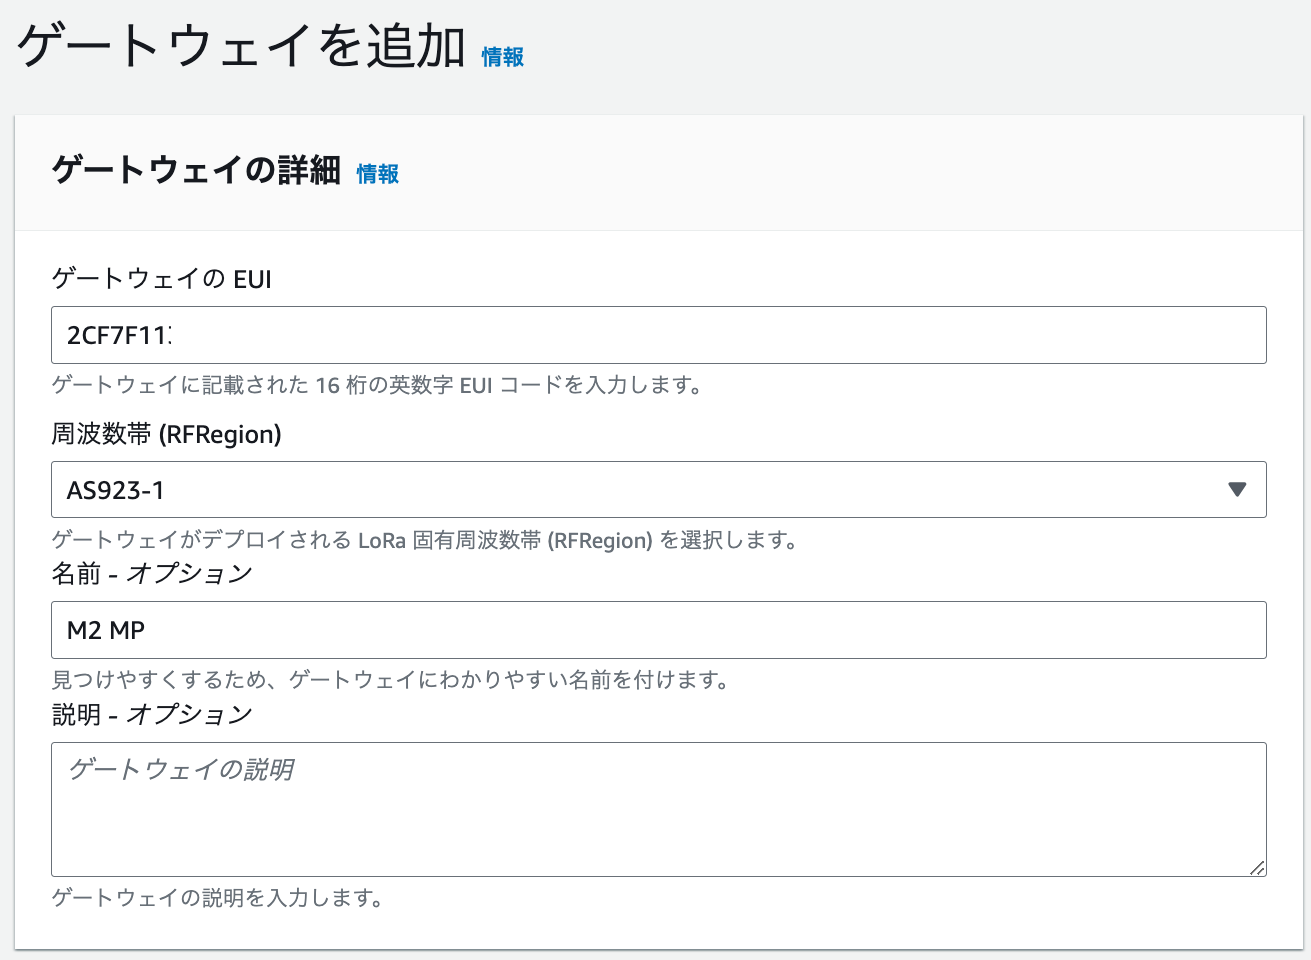Open the 情報 link beside ゲートウェイの詳細
The height and width of the screenshot is (960, 1311).
point(378,174)
